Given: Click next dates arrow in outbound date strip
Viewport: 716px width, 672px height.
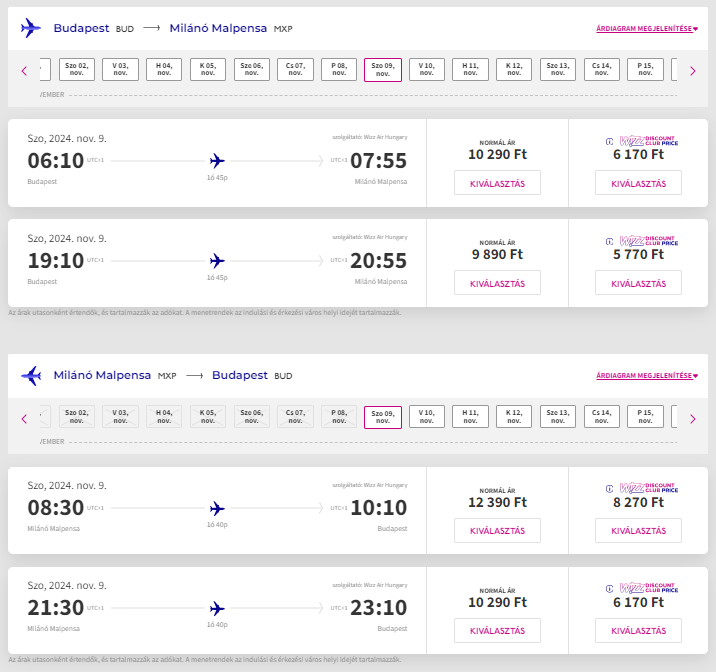Looking at the screenshot, I should 693,71.
